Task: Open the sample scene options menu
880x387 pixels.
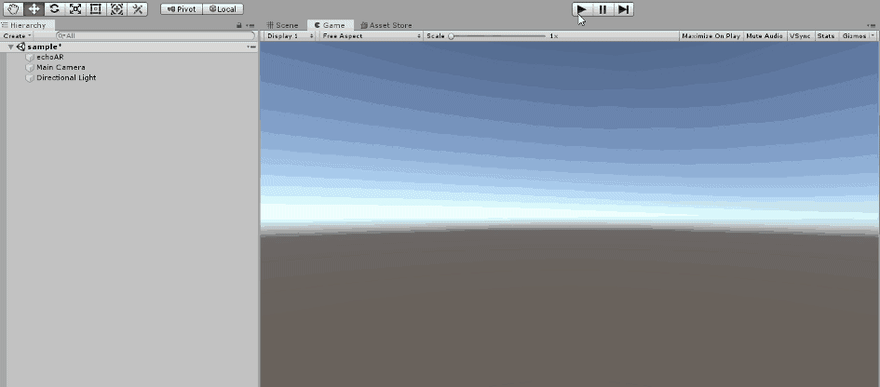Action: 251,47
